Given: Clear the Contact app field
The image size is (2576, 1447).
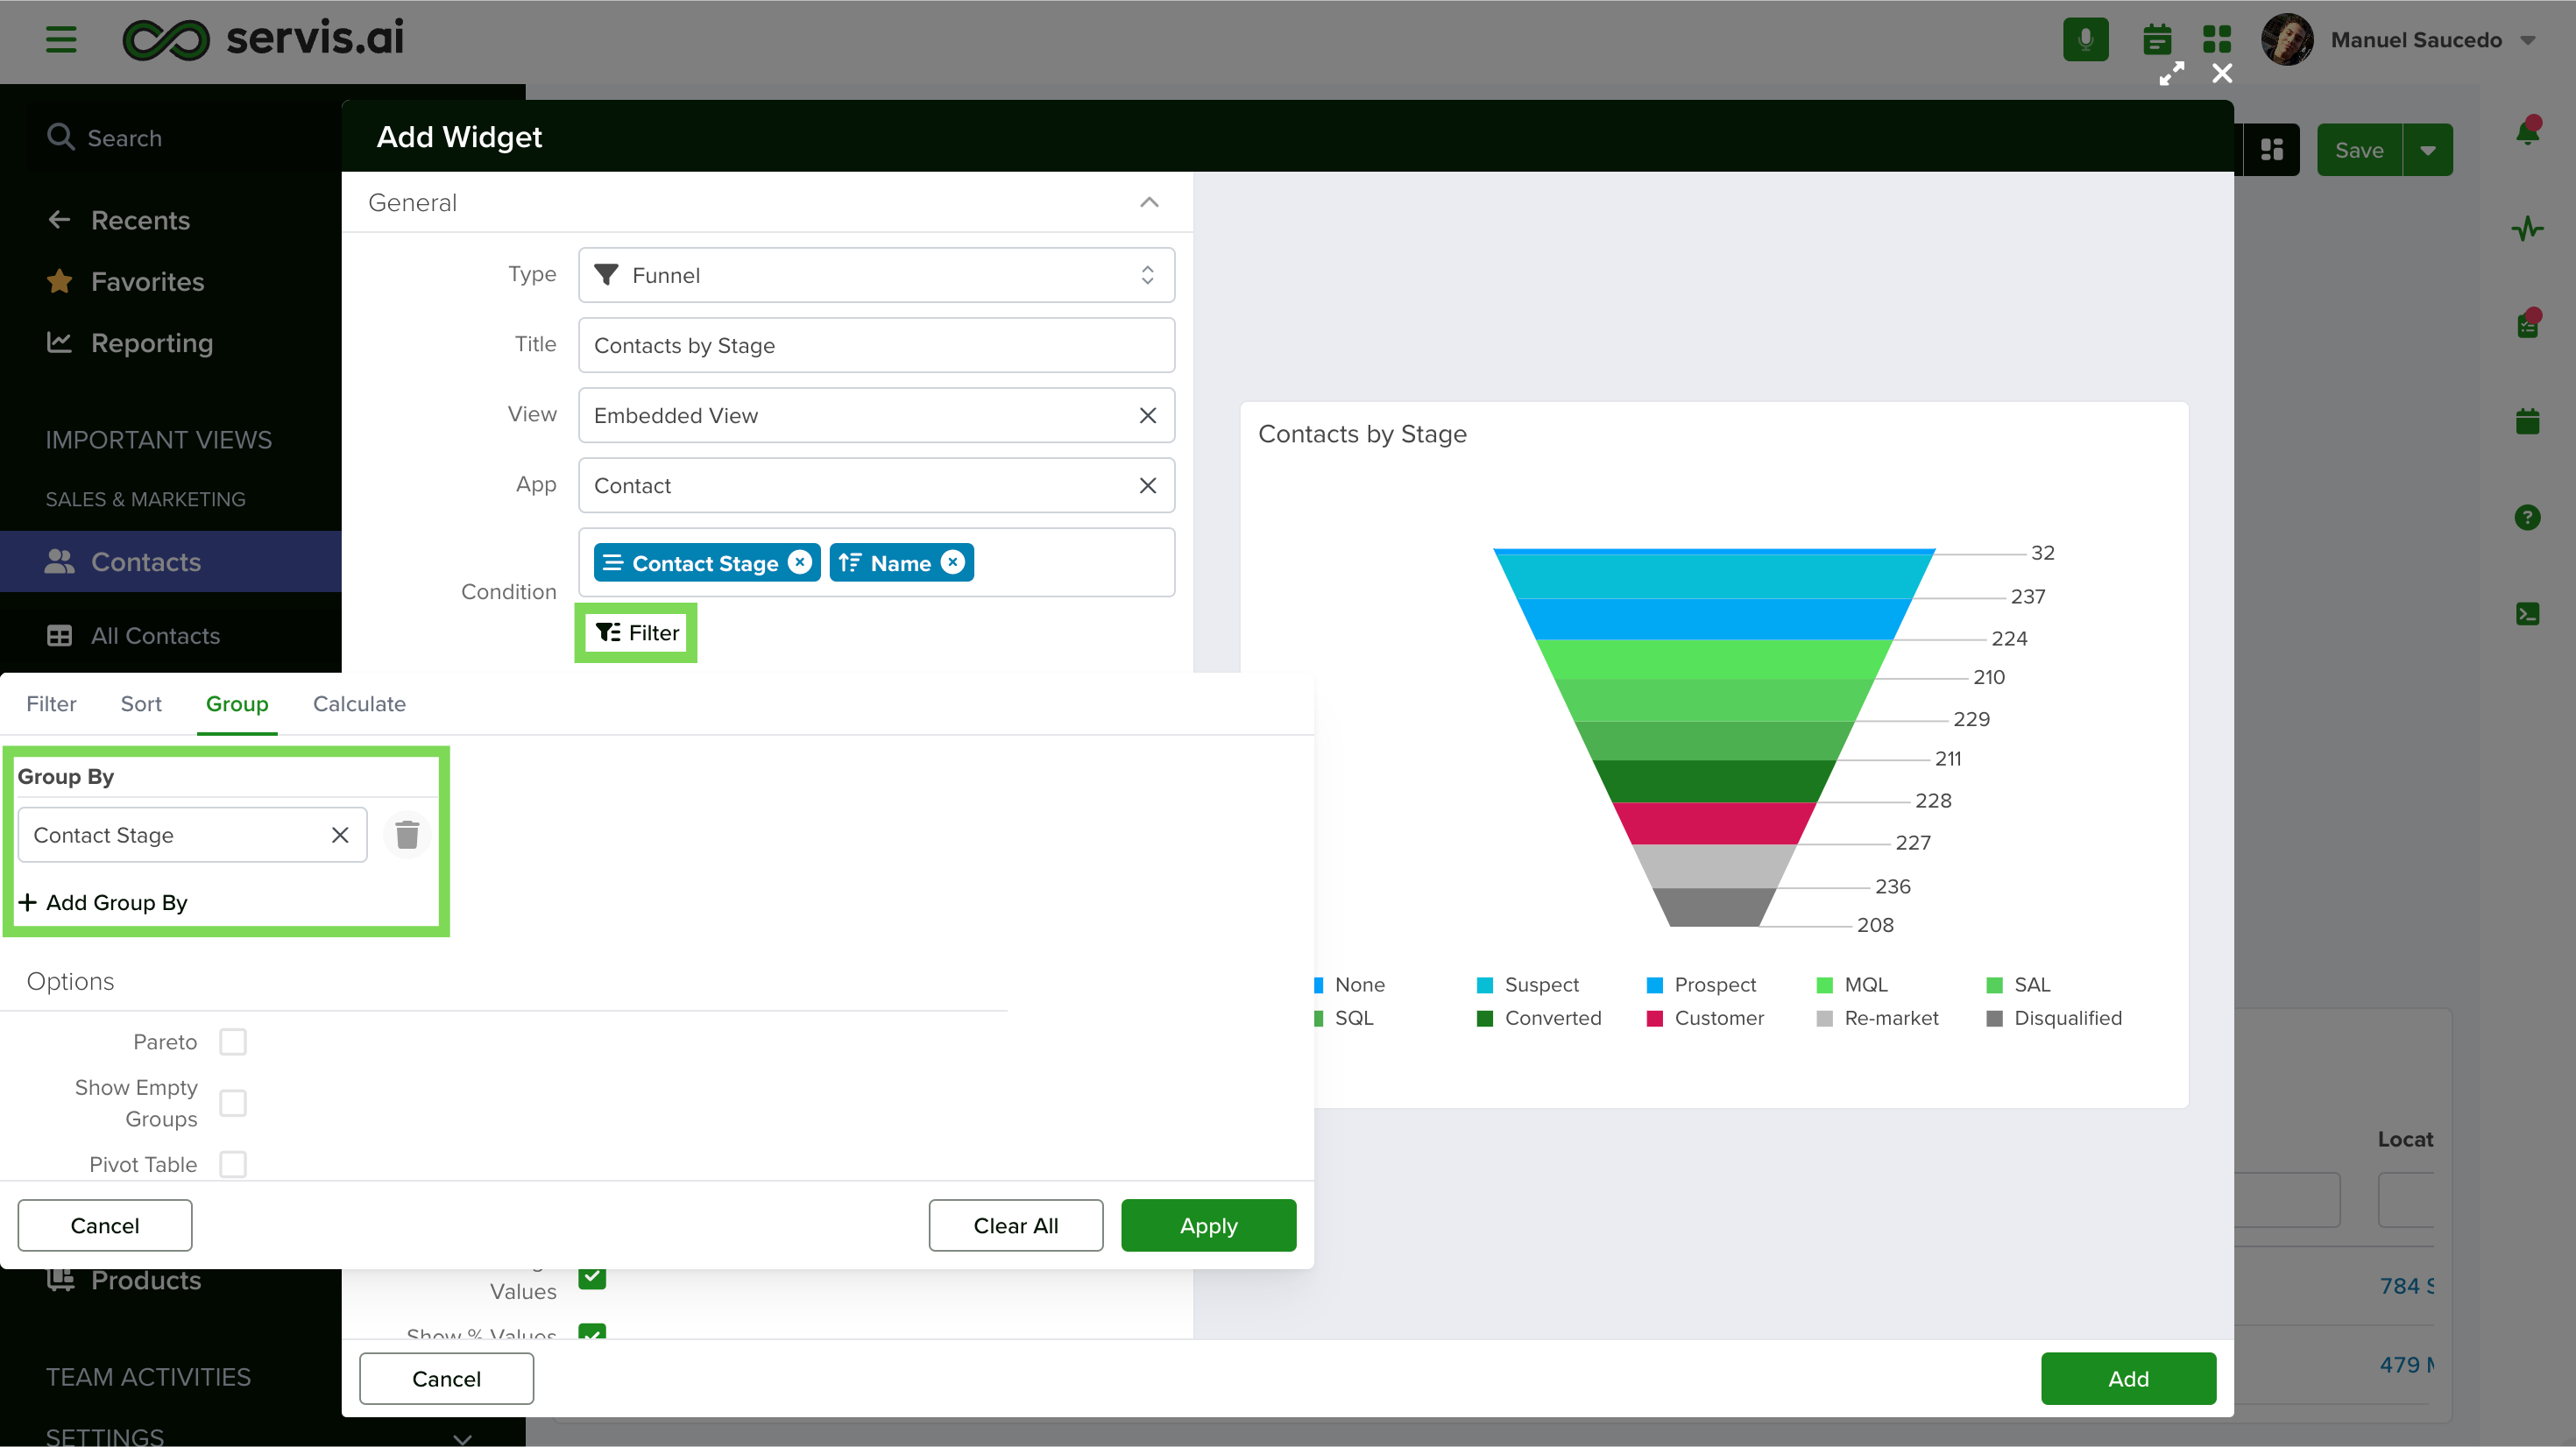Looking at the screenshot, I should [x=1147, y=485].
